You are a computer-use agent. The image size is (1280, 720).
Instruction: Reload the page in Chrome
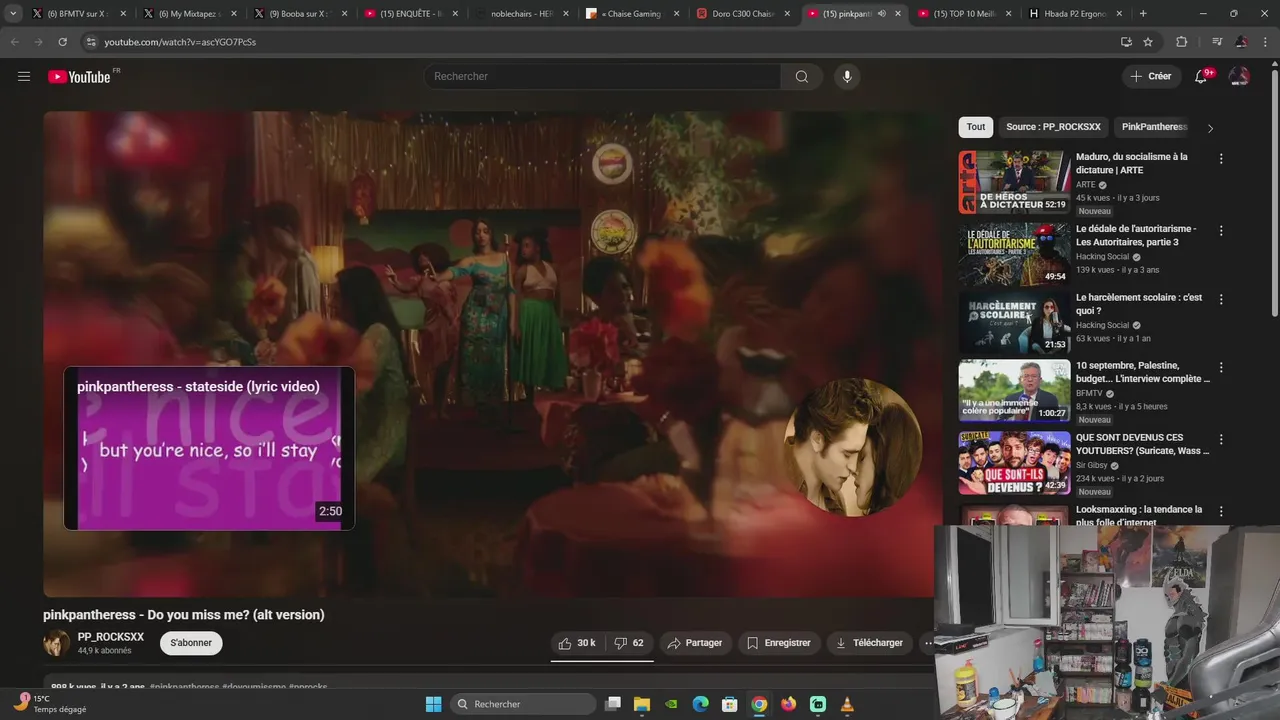62,42
